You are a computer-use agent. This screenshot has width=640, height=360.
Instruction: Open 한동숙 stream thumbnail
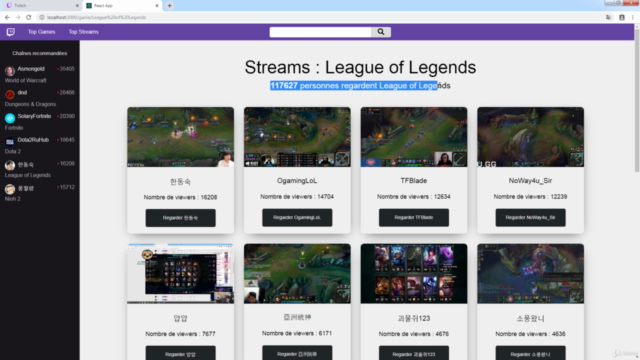(180, 137)
